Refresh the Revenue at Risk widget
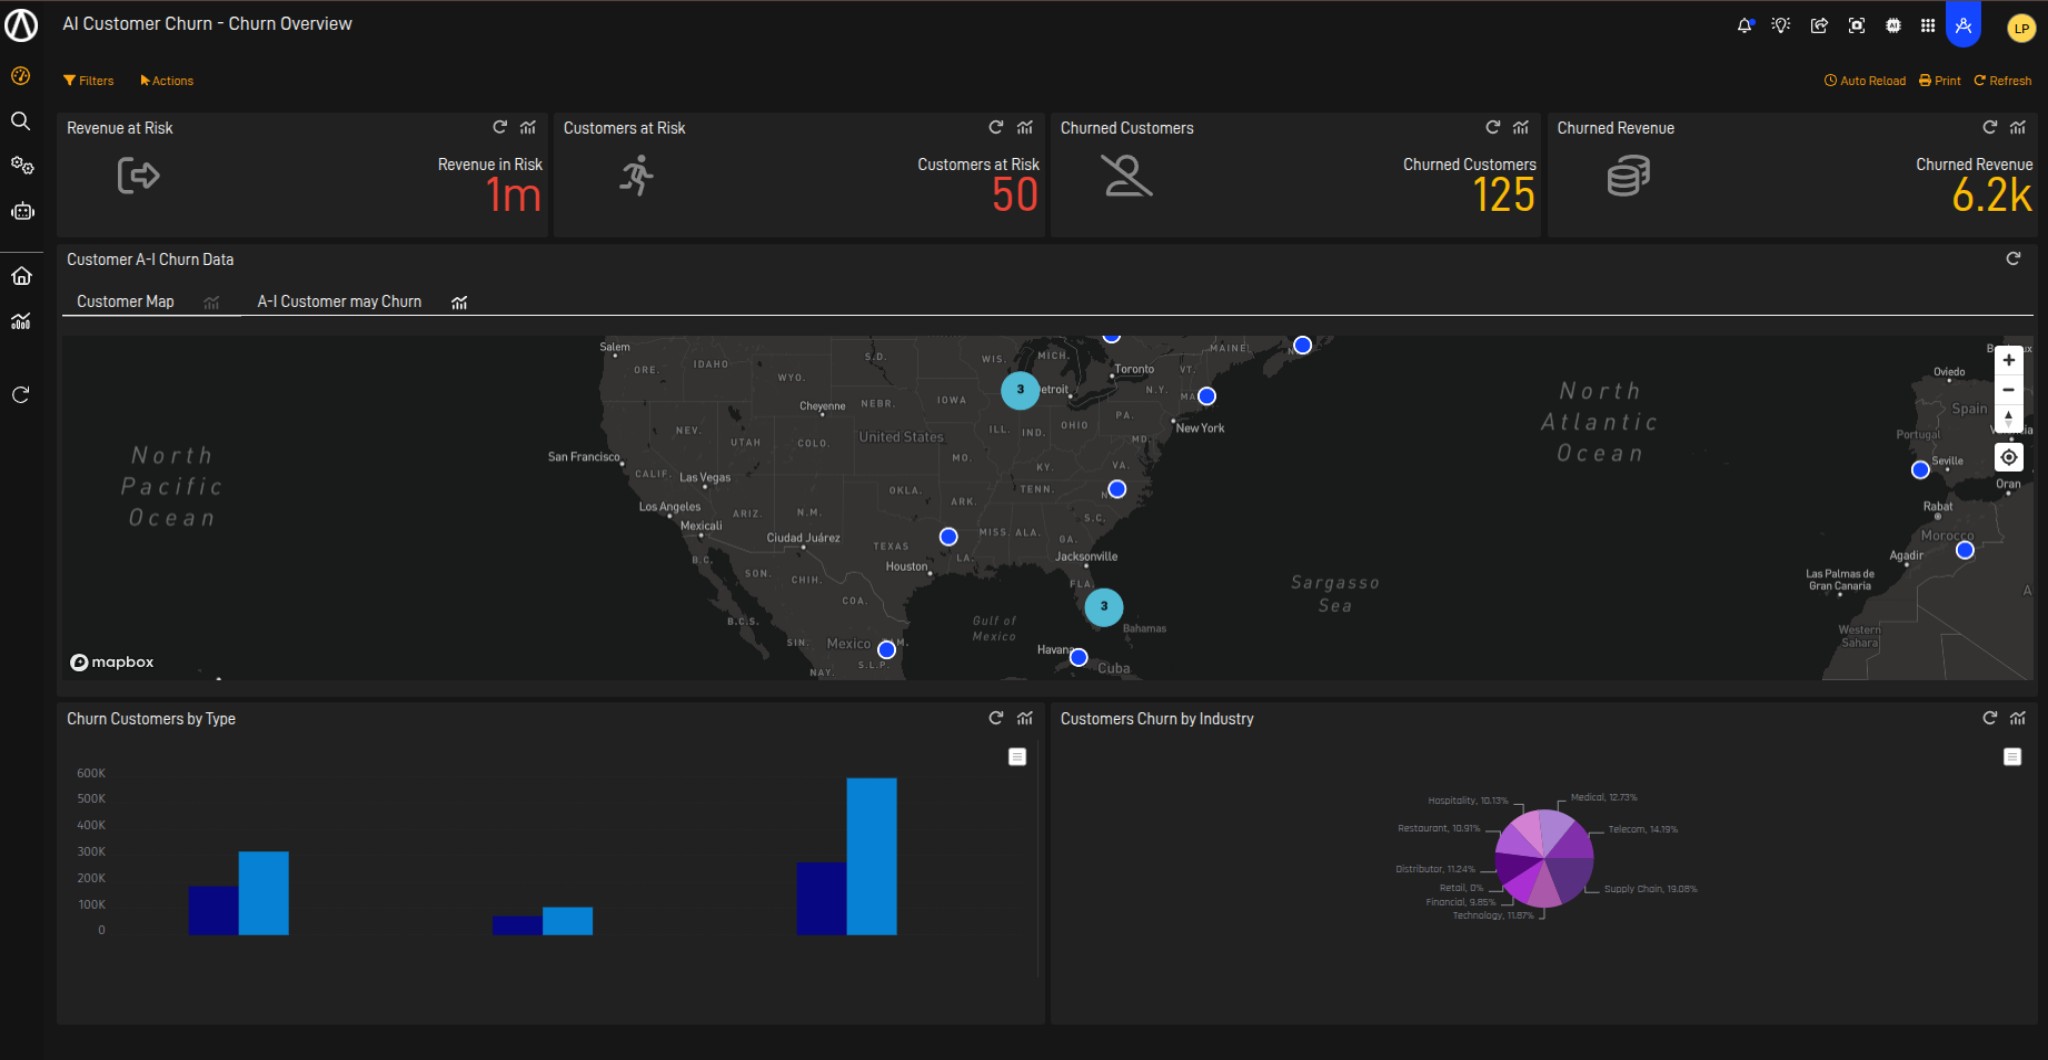The height and width of the screenshot is (1060, 2048). point(499,127)
